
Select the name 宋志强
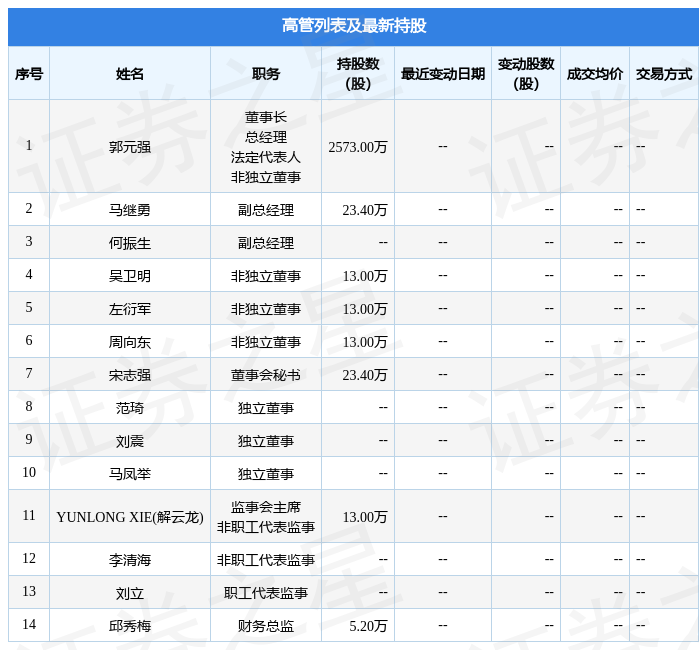point(130,375)
